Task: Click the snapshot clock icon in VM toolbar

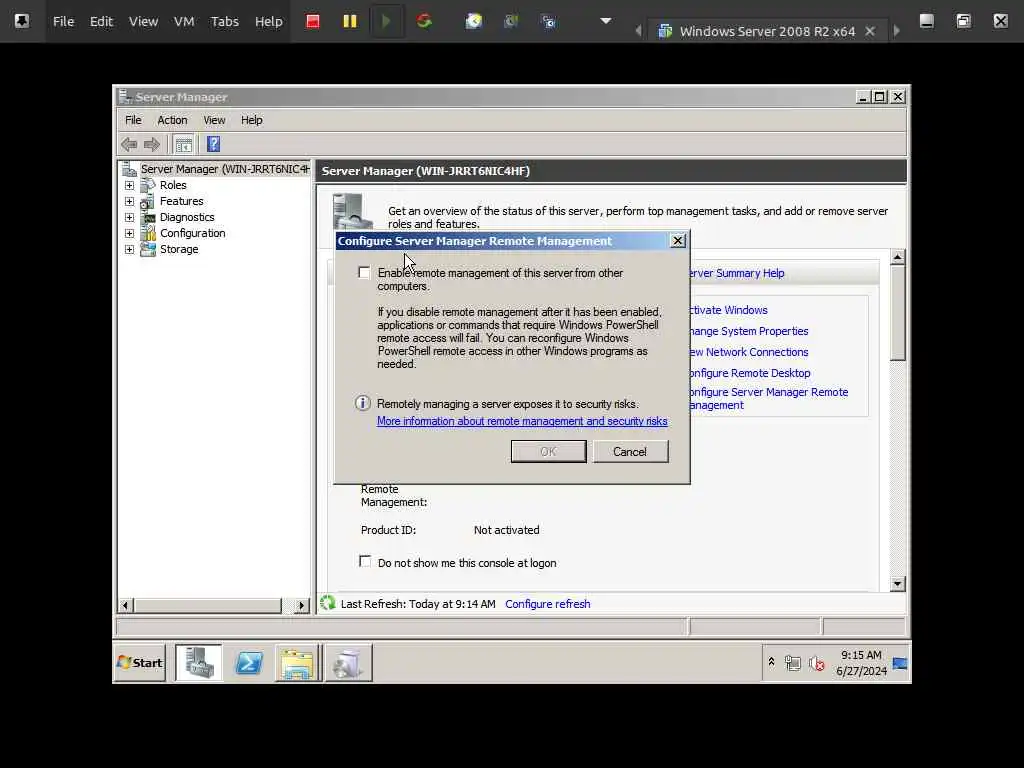Action: [x=473, y=22]
